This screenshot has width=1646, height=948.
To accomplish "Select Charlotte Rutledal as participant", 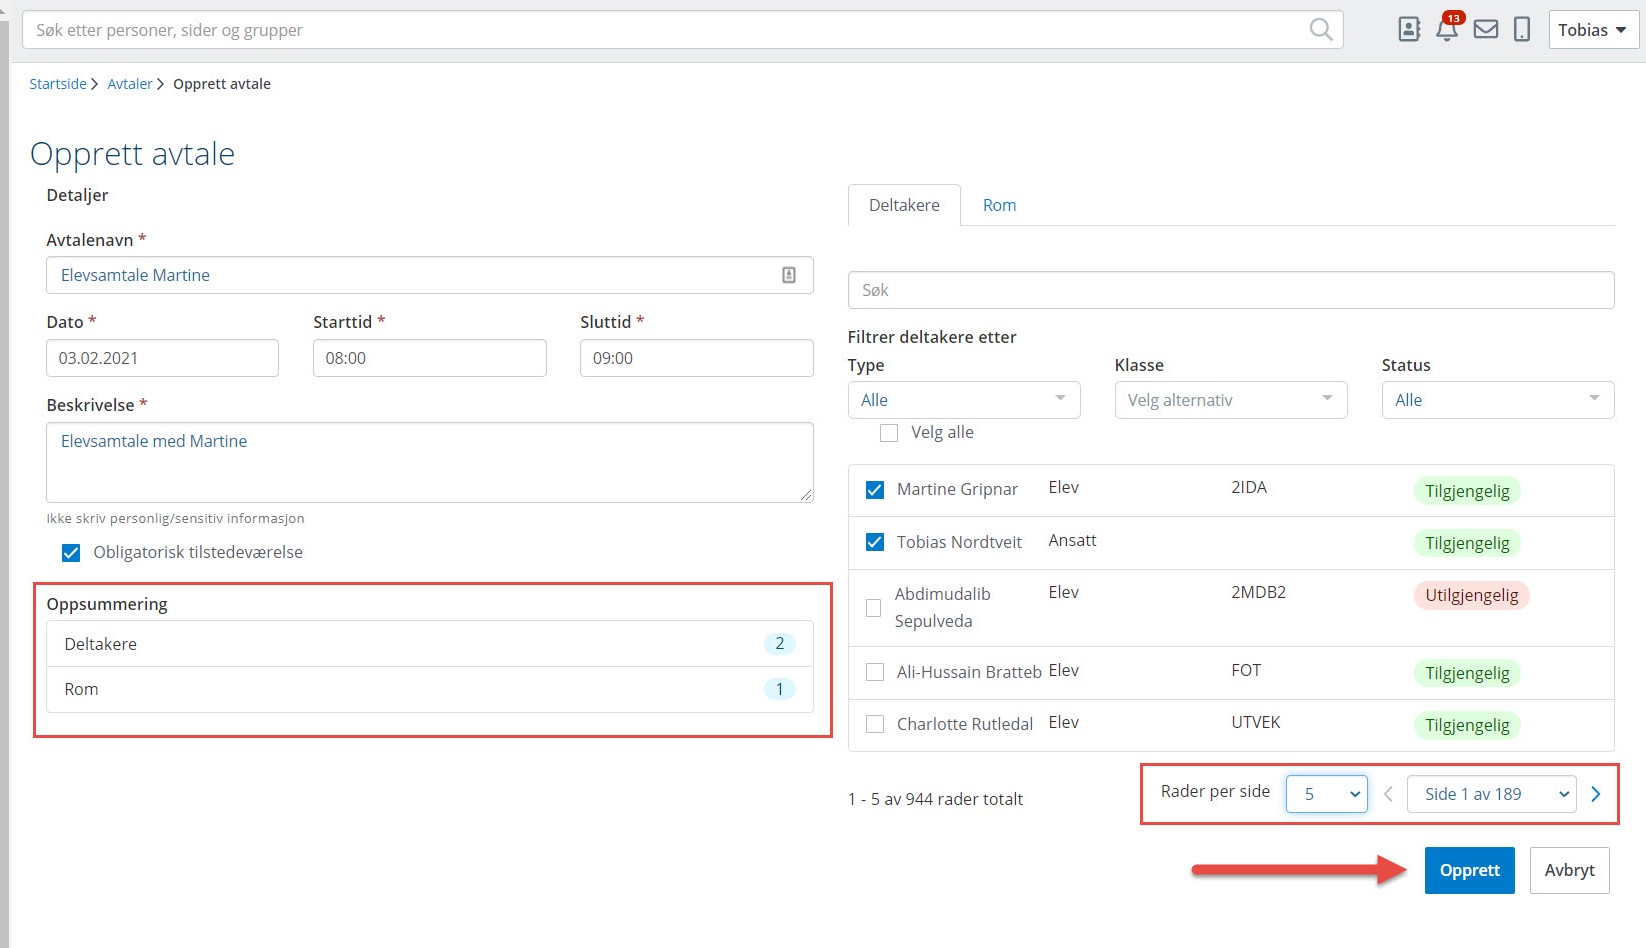I will [x=875, y=724].
